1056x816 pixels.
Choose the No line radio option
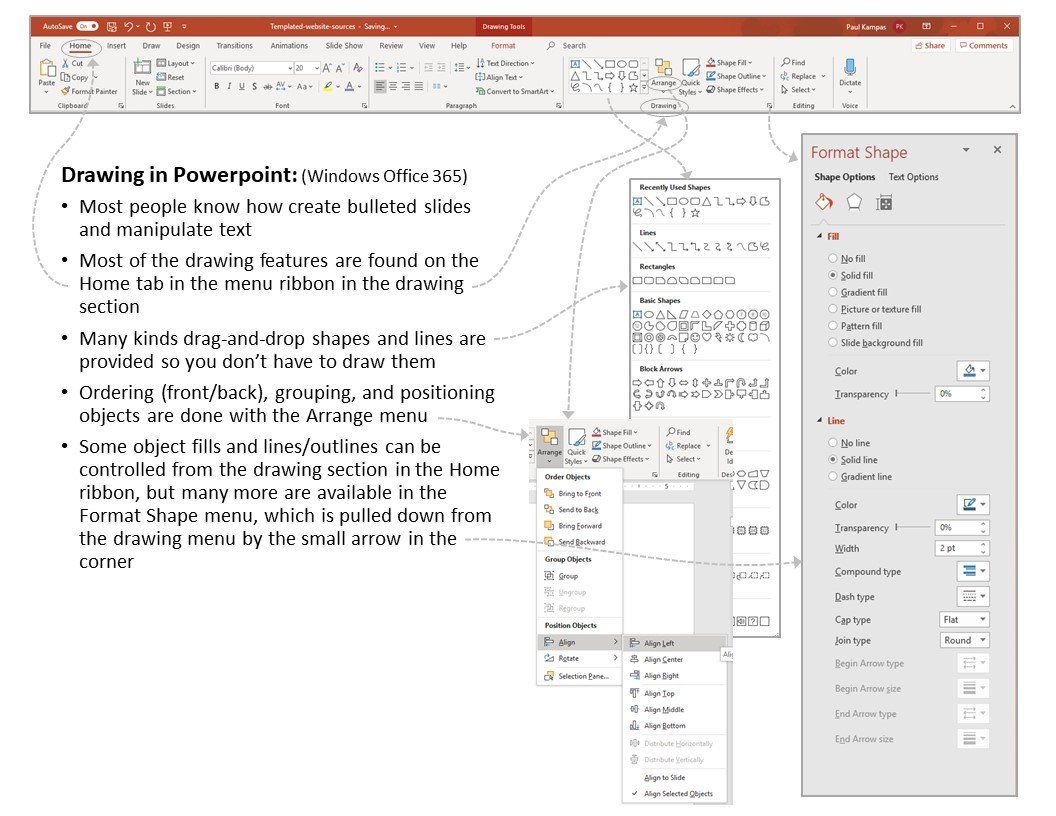tap(833, 442)
